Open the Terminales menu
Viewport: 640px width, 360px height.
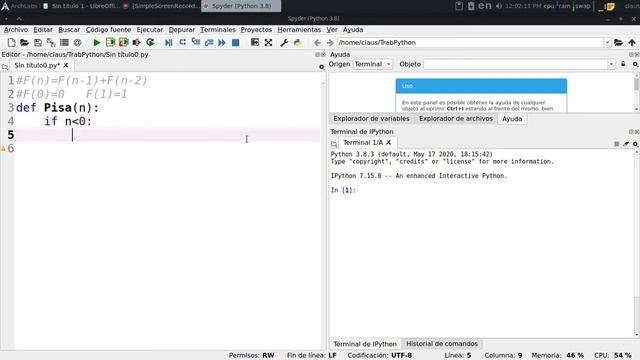pos(218,30)
